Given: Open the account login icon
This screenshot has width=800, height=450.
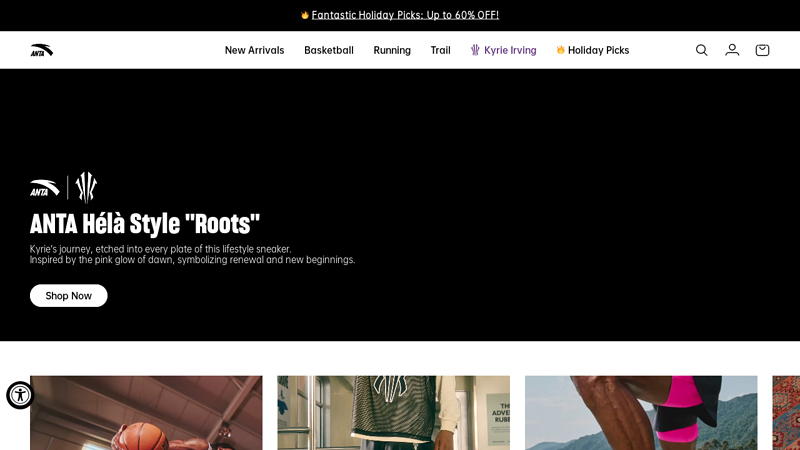Looking at the screenshot, I should (732, 50).
